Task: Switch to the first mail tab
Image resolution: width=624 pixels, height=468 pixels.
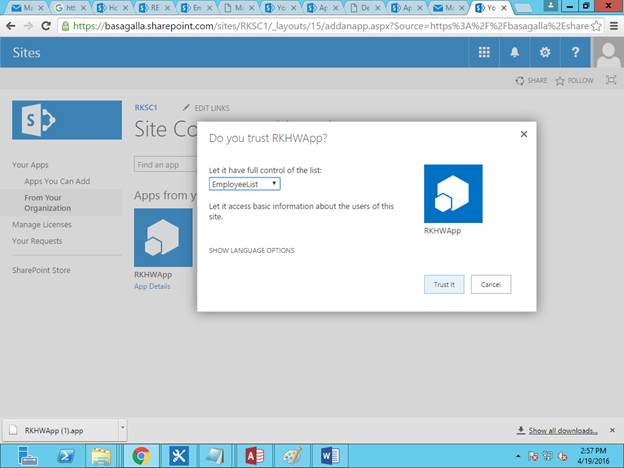Action: pos(27,8)
